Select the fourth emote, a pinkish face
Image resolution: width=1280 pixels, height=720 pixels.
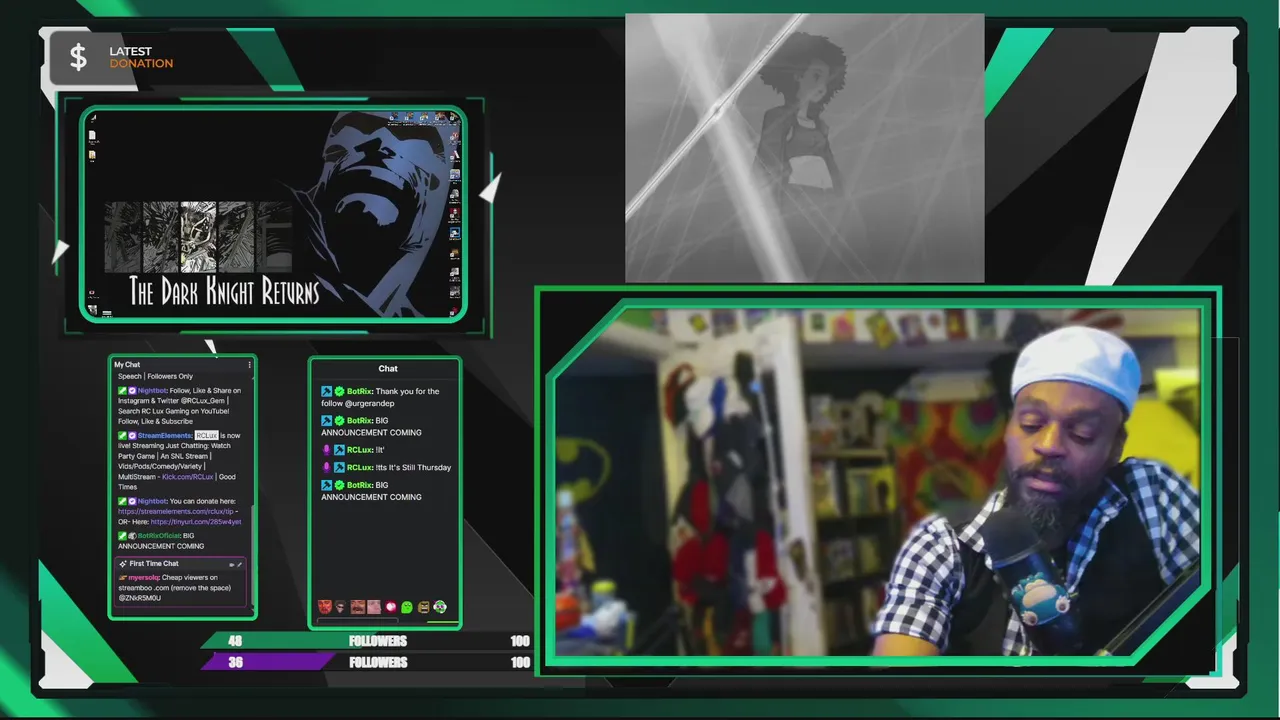pos(374,607)
